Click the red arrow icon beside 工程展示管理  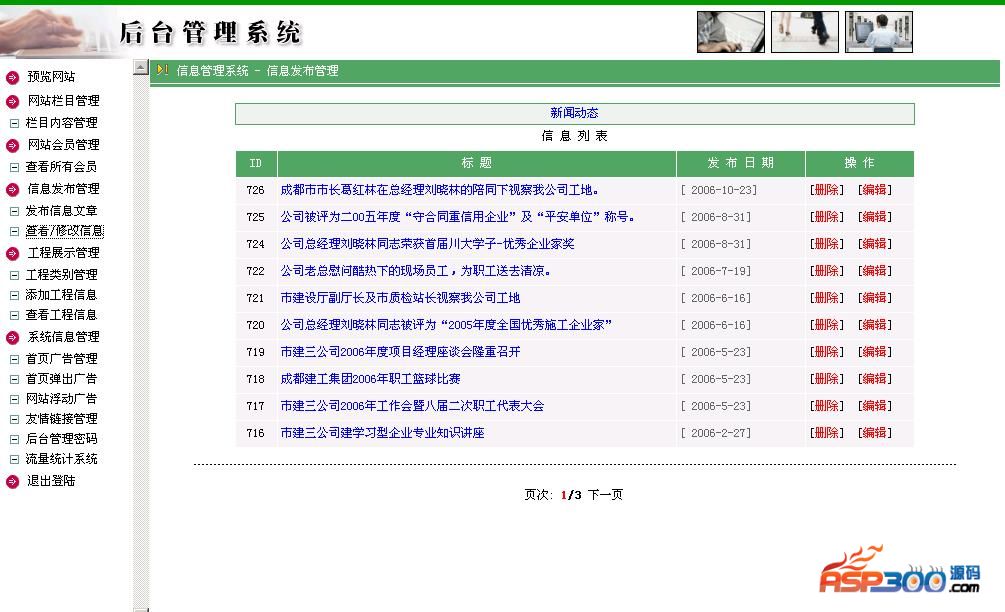tap(12, 254)
